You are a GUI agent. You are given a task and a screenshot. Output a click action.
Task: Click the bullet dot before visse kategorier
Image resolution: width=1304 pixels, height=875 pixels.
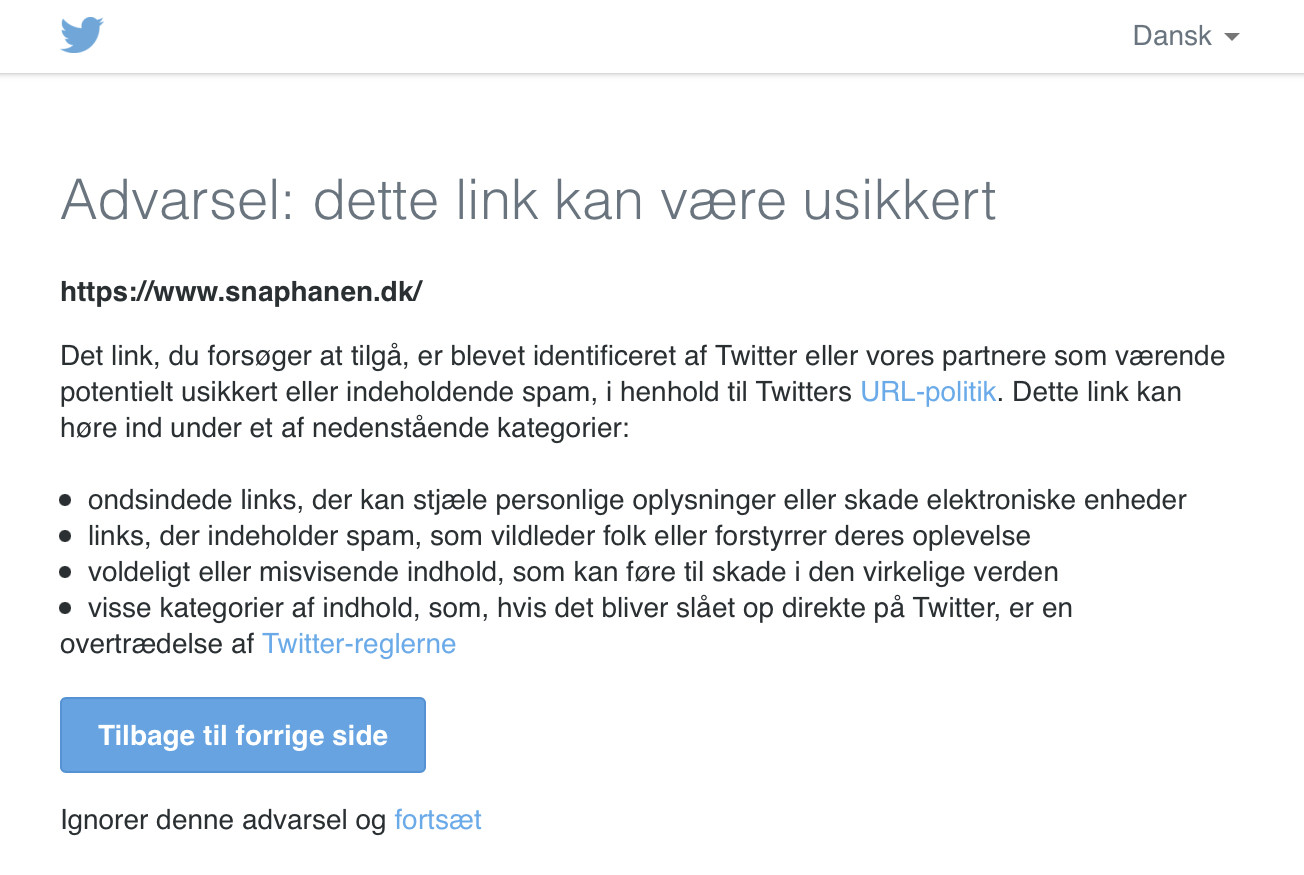click(66, 608)
